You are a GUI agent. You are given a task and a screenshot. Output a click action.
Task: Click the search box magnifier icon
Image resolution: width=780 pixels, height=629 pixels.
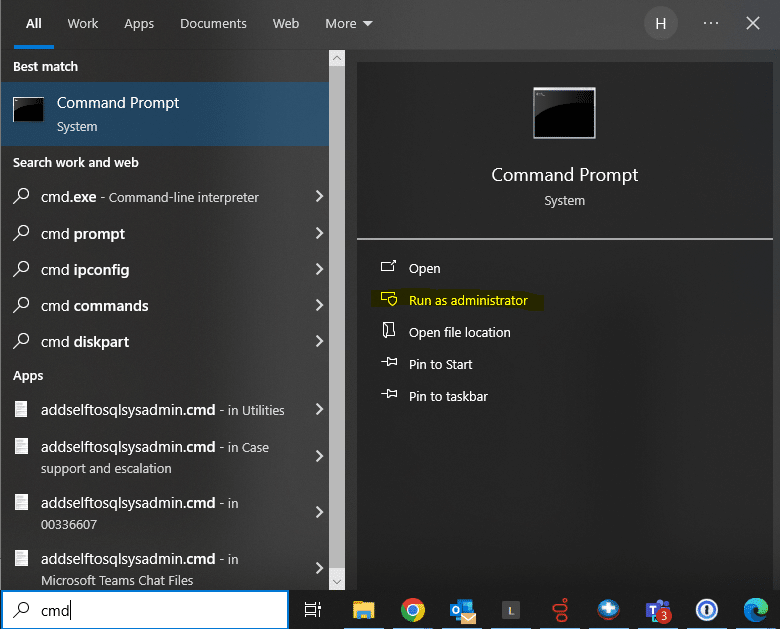click(x=21, y=609)
